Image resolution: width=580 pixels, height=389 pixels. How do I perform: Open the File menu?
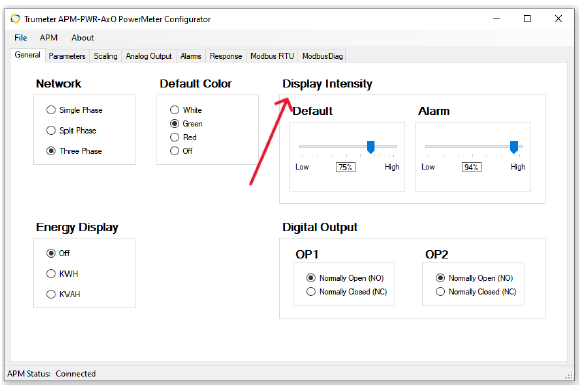(x=21, y=38)
